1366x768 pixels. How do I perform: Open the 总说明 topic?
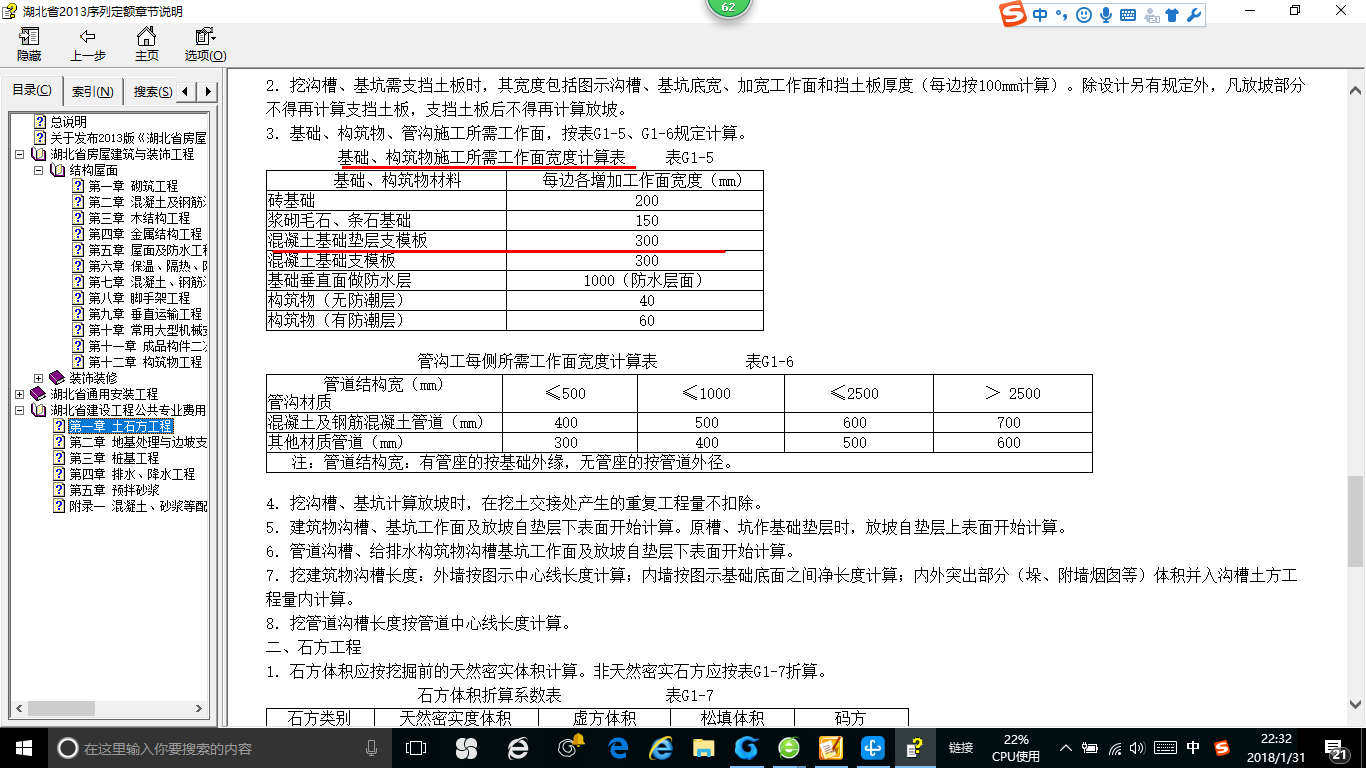[x=68, y=122]
